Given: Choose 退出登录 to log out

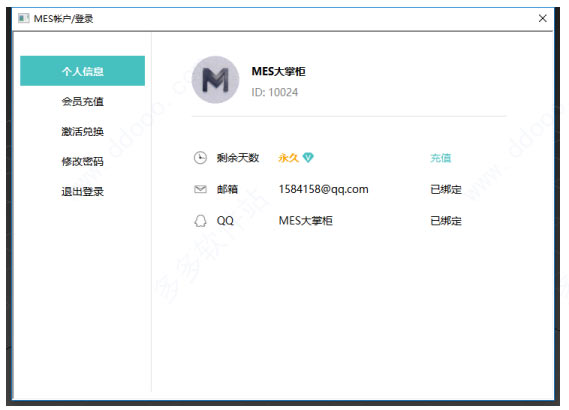Looking at the screenshot, I should 82,191.
